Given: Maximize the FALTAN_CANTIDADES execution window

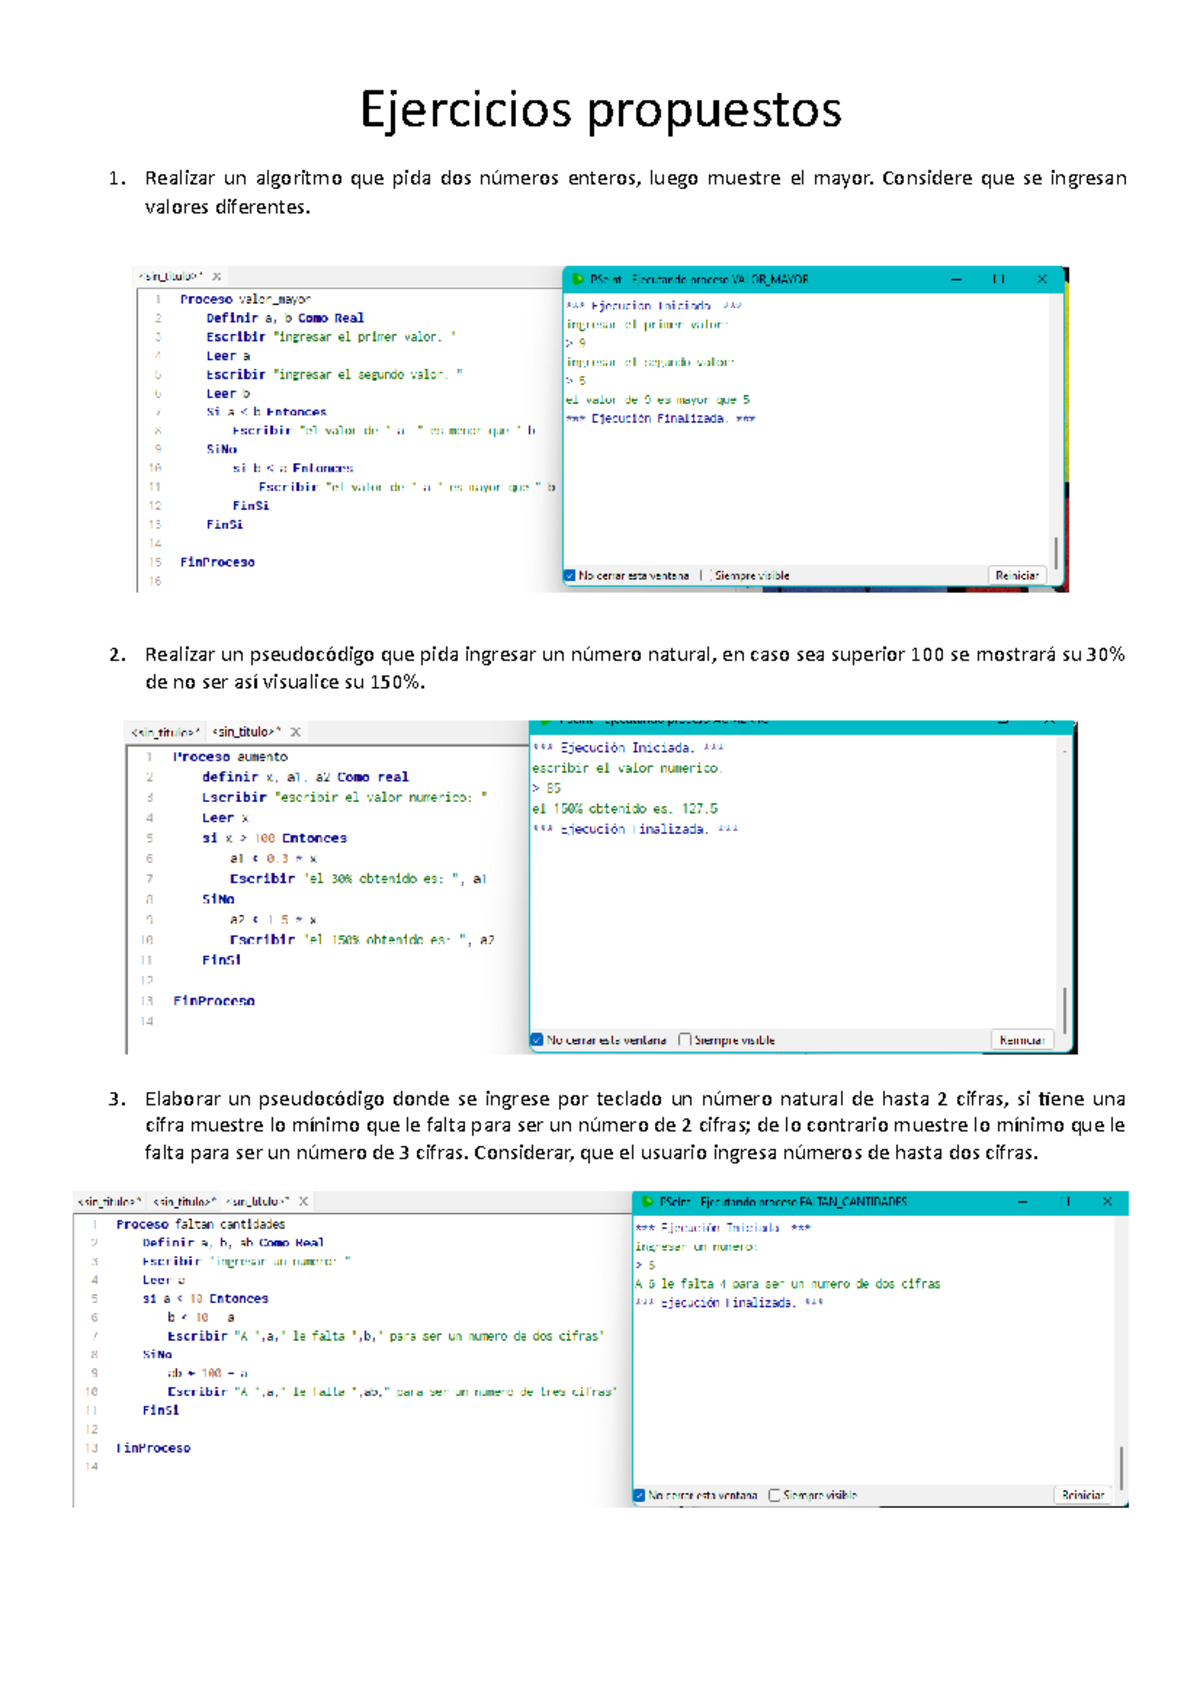Looking at the screenshot, I should click(1067, 1202).
